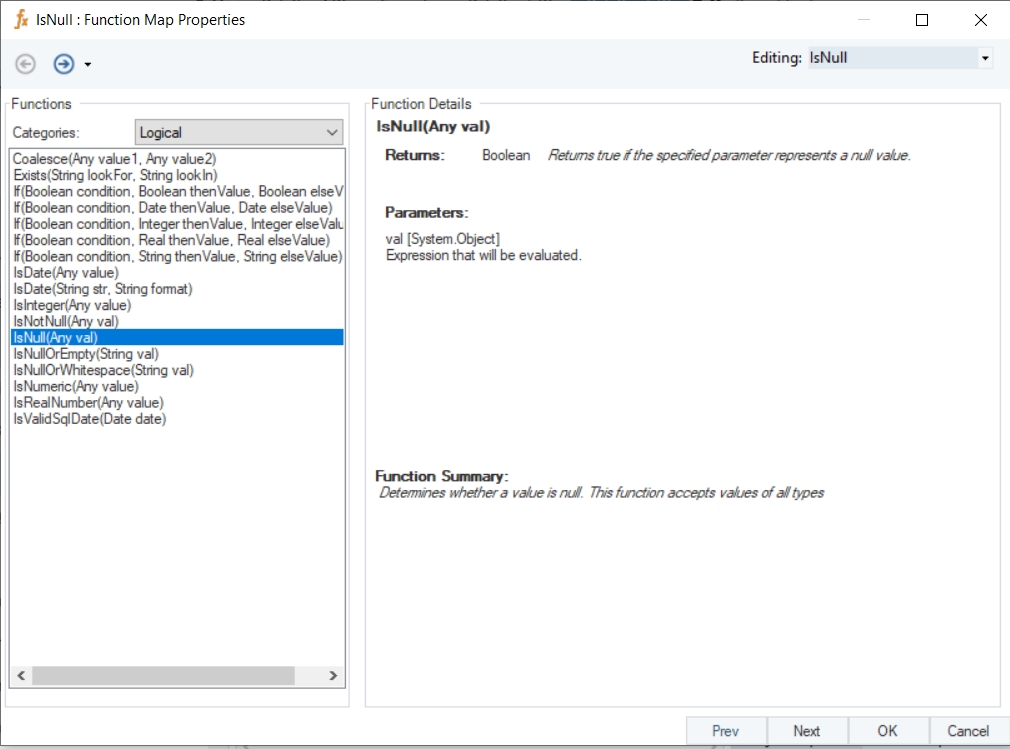Click the Prev button
Image resolution: width=1010 pixels, height=749 pixels.
point(725,731)
